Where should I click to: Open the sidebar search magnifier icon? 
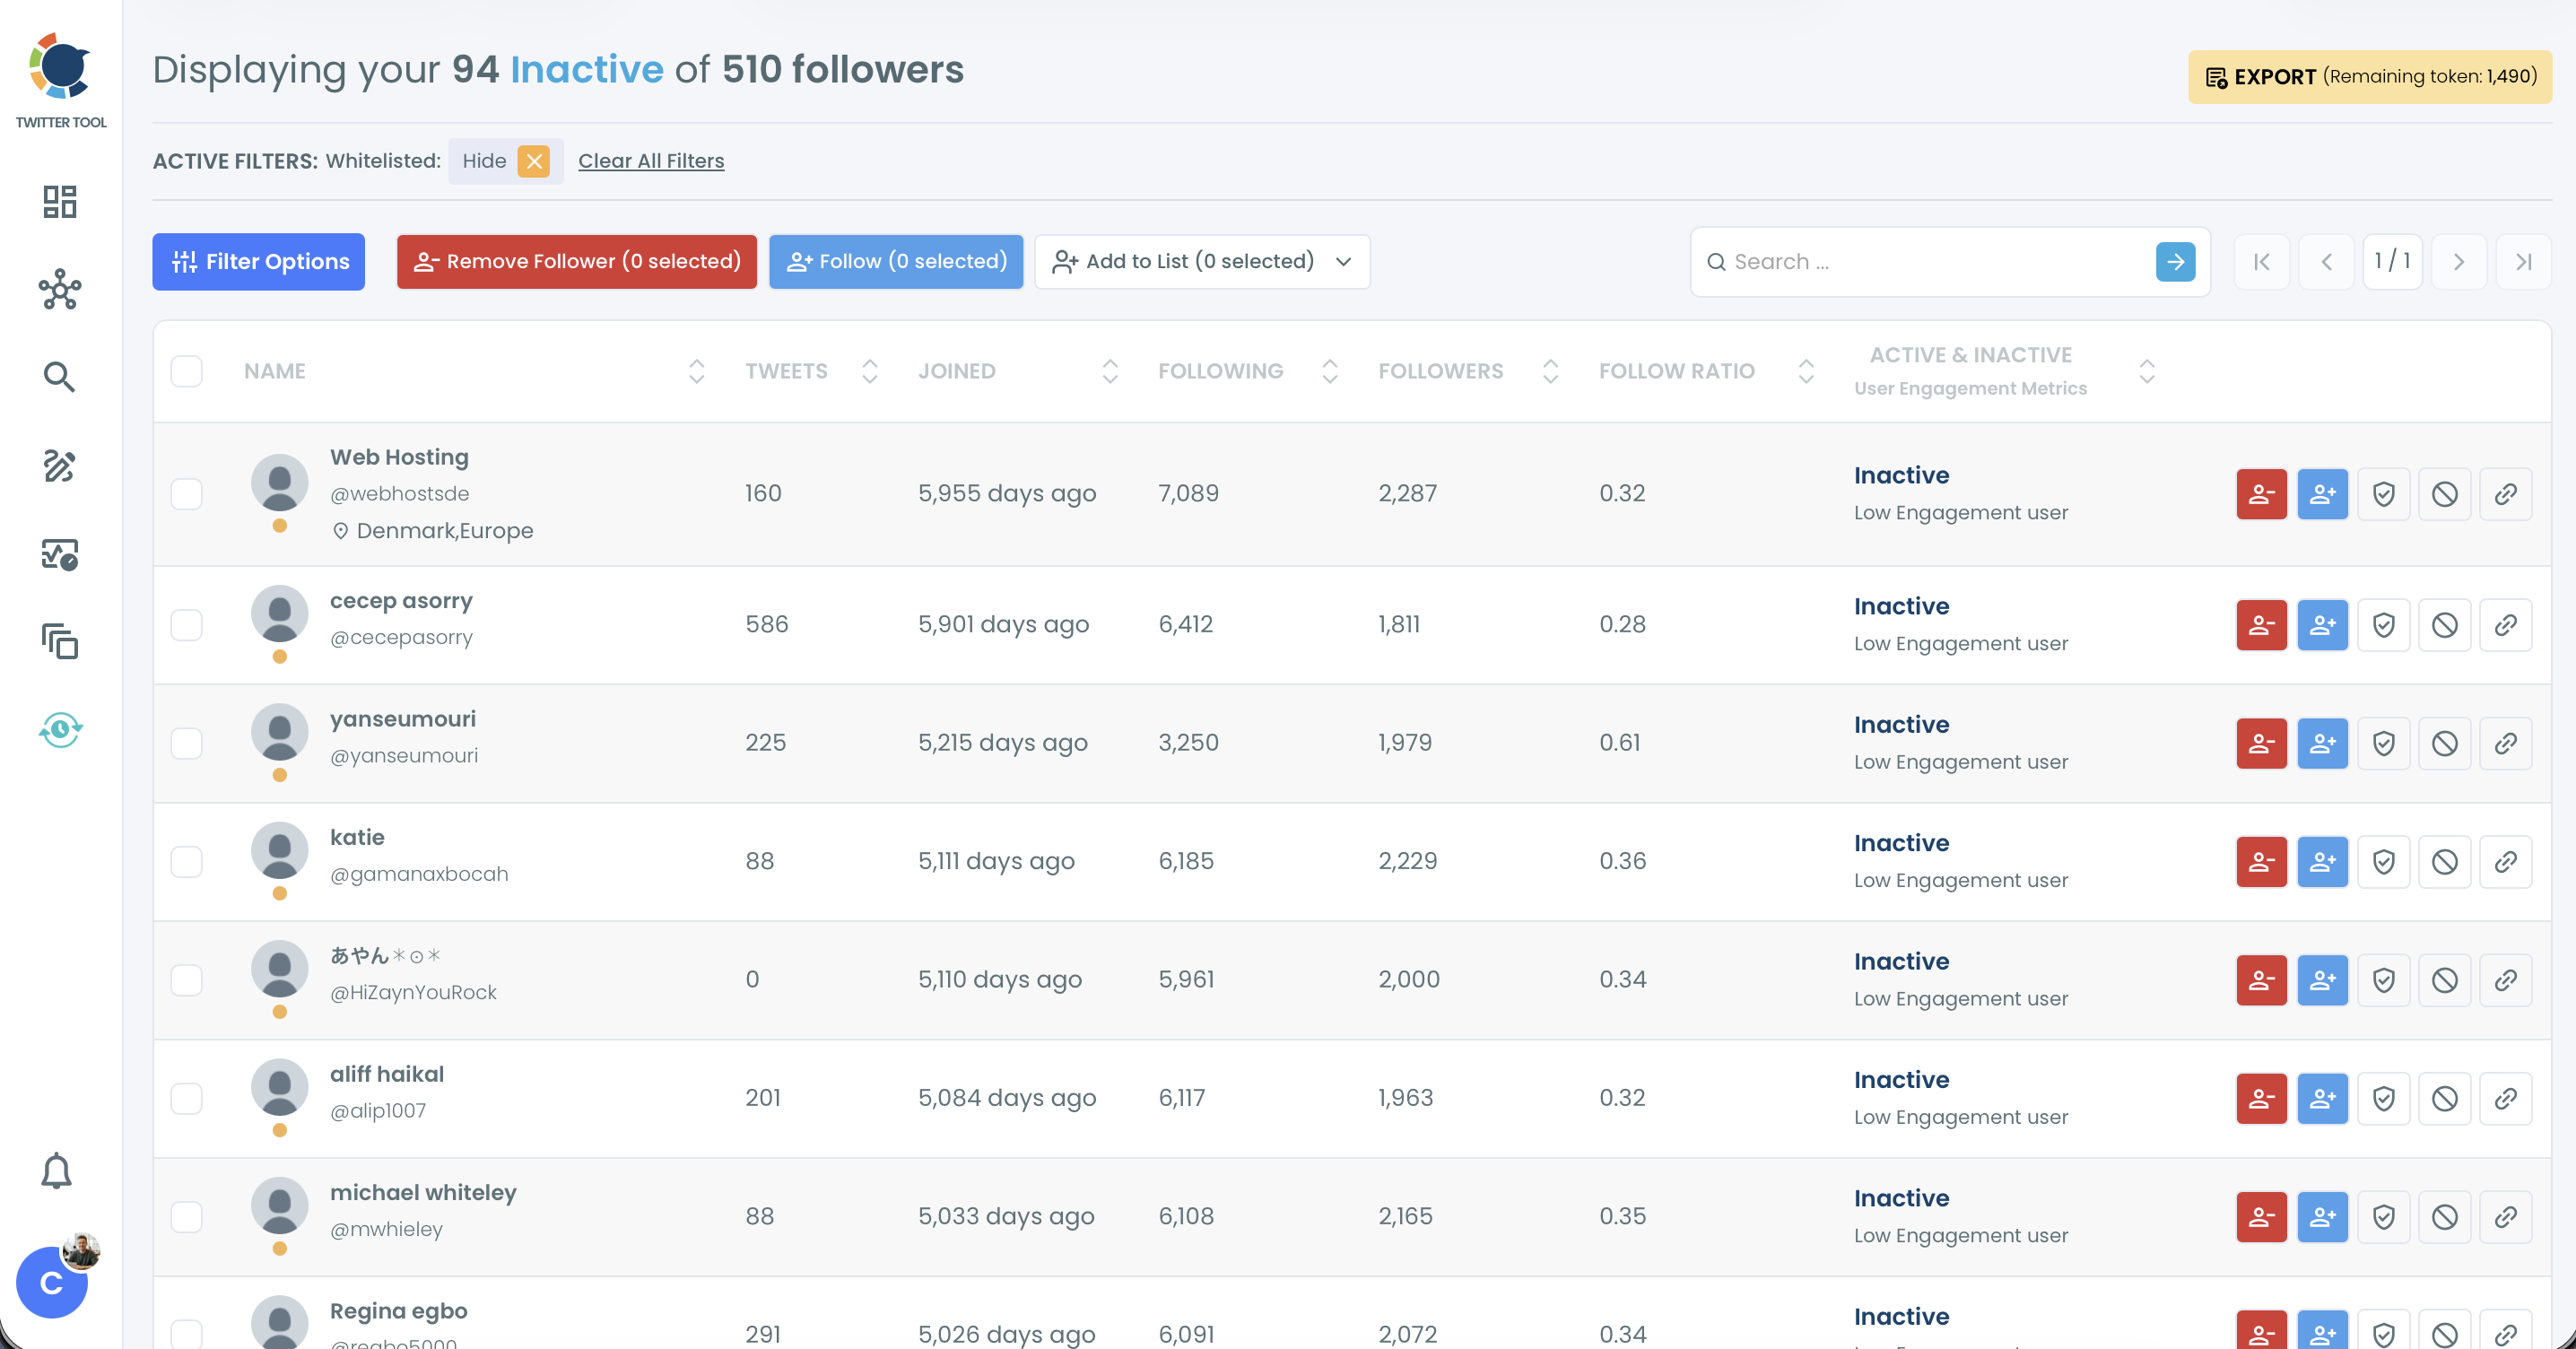(59, 376)
